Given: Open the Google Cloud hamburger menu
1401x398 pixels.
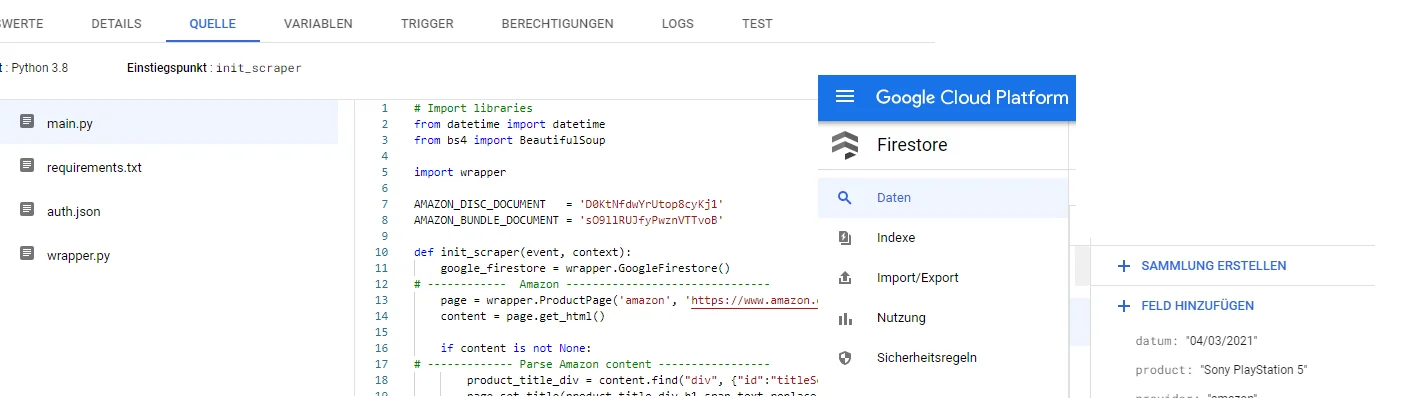Looking at the screenshot, I should point(845,97).
